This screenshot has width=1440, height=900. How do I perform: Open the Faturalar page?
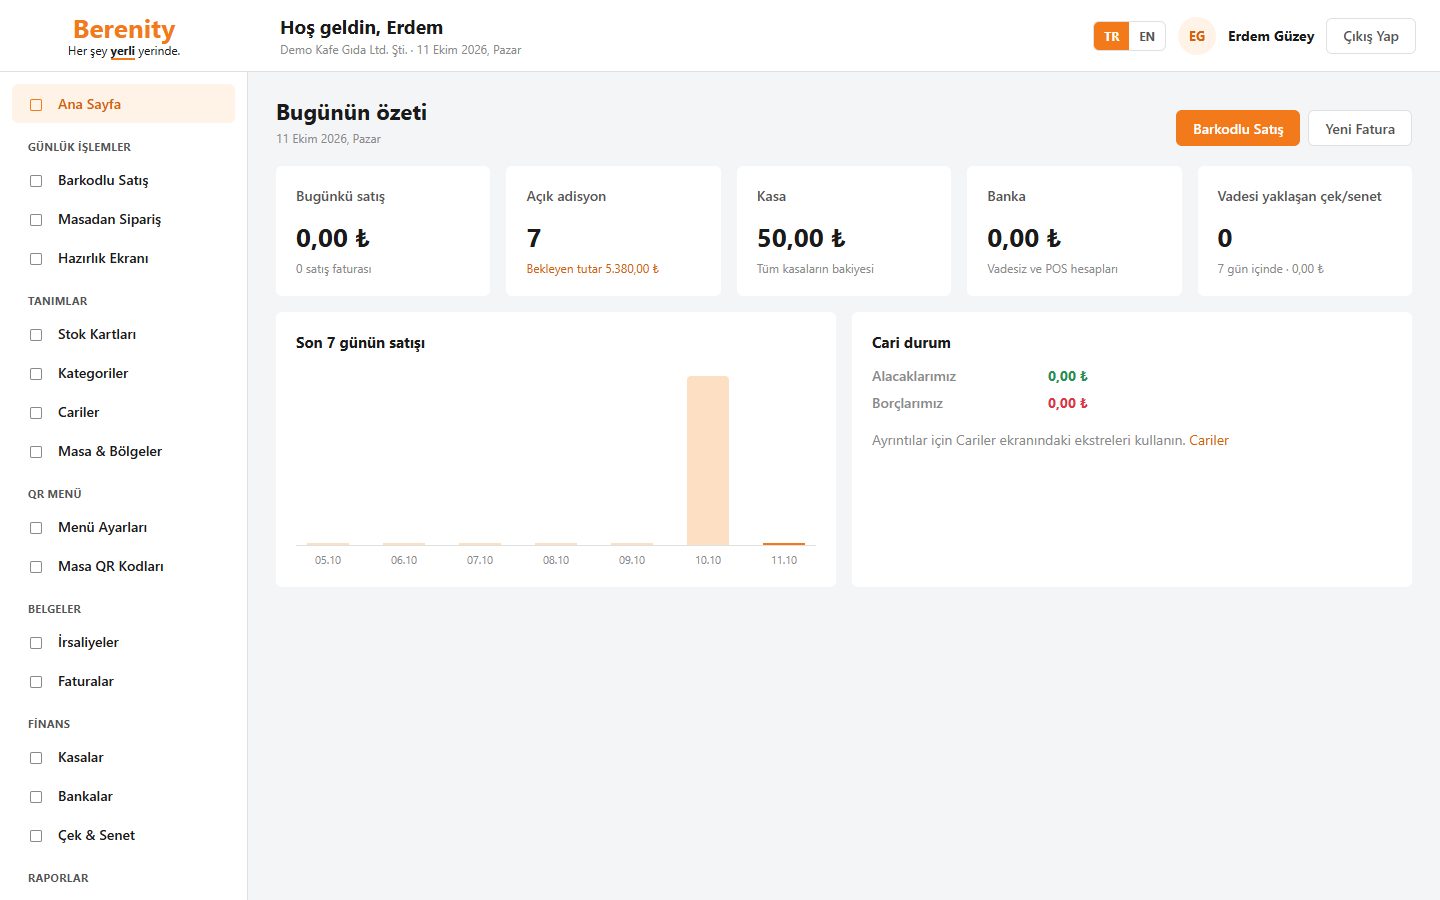click(123, 681)
